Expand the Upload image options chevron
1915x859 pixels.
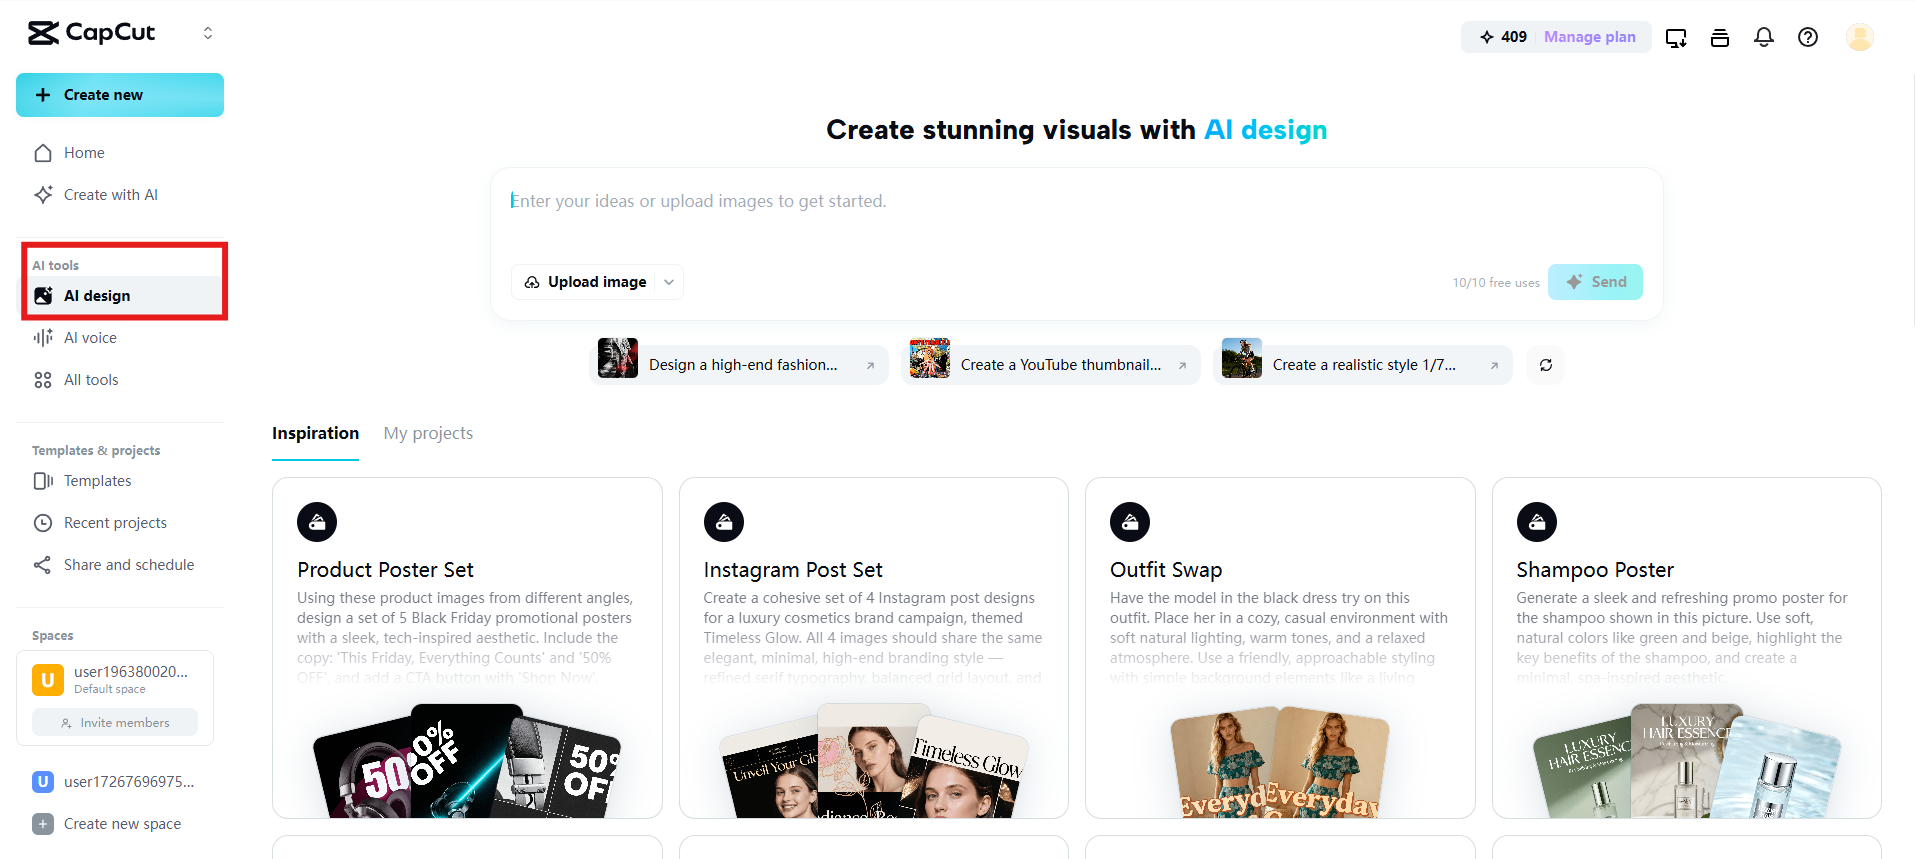(668, 282)
